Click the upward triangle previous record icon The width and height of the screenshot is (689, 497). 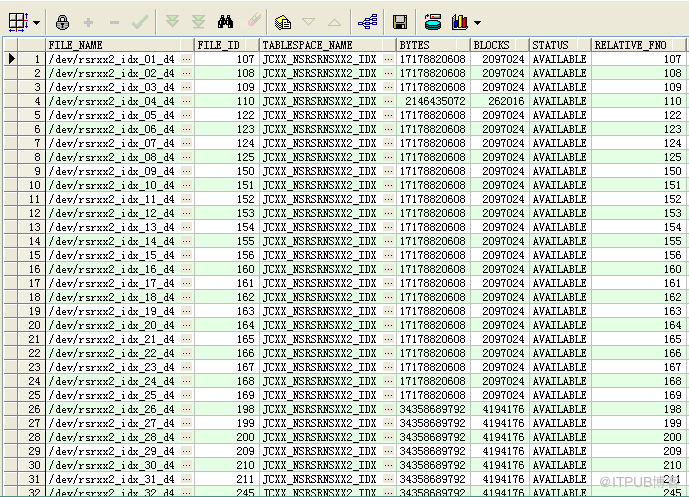point(334,22)
